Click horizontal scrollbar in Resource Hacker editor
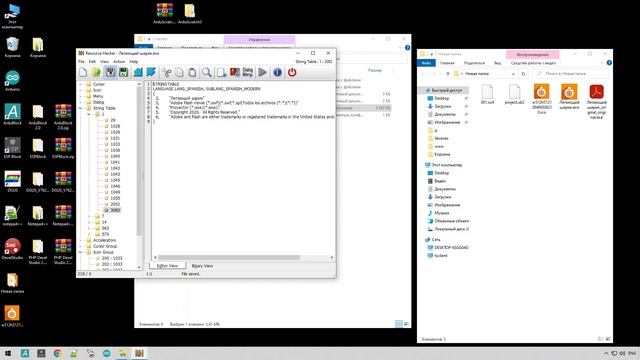640x360 pixels. coord(229,258)
